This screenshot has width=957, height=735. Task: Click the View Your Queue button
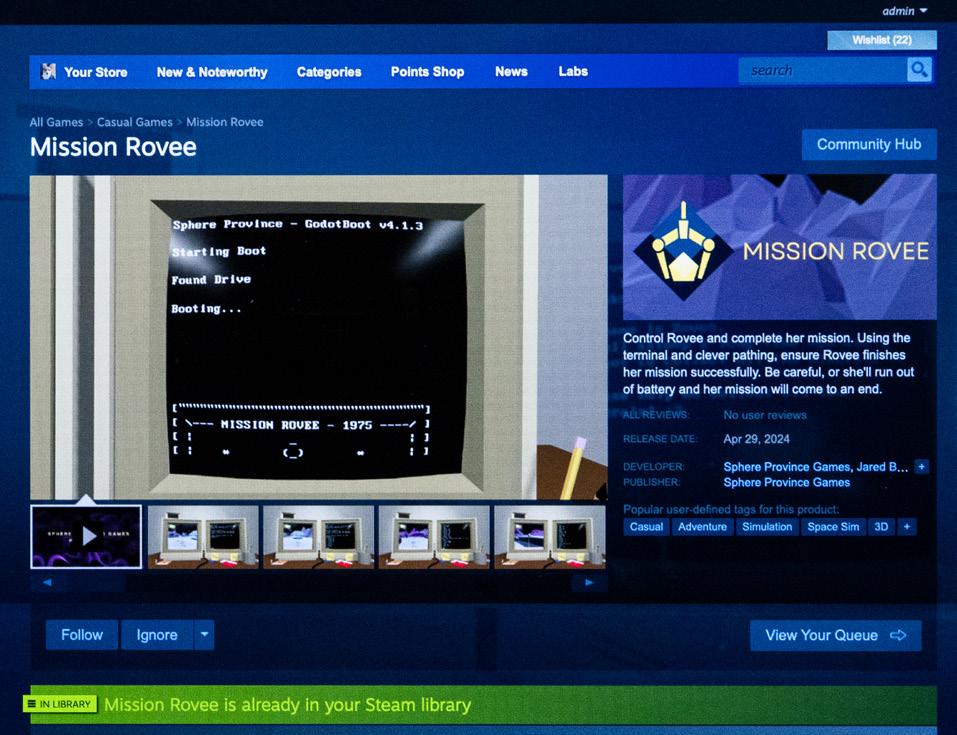click(x=836, y=635)
